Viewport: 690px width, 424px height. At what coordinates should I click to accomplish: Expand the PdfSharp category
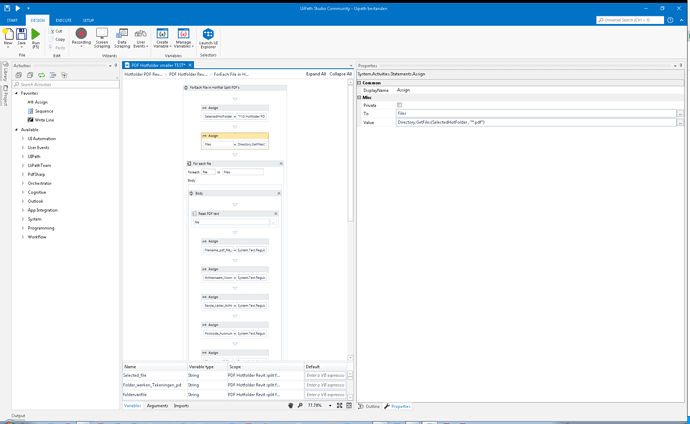(23, 174)
